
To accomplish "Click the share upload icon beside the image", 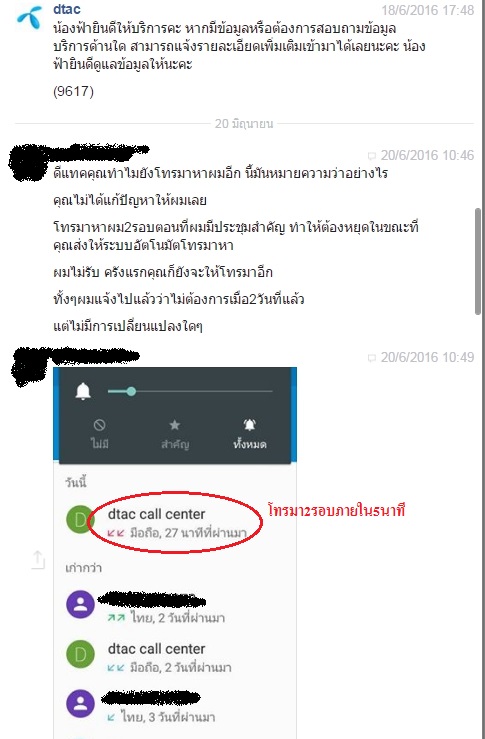I will (x=38, y=559).
